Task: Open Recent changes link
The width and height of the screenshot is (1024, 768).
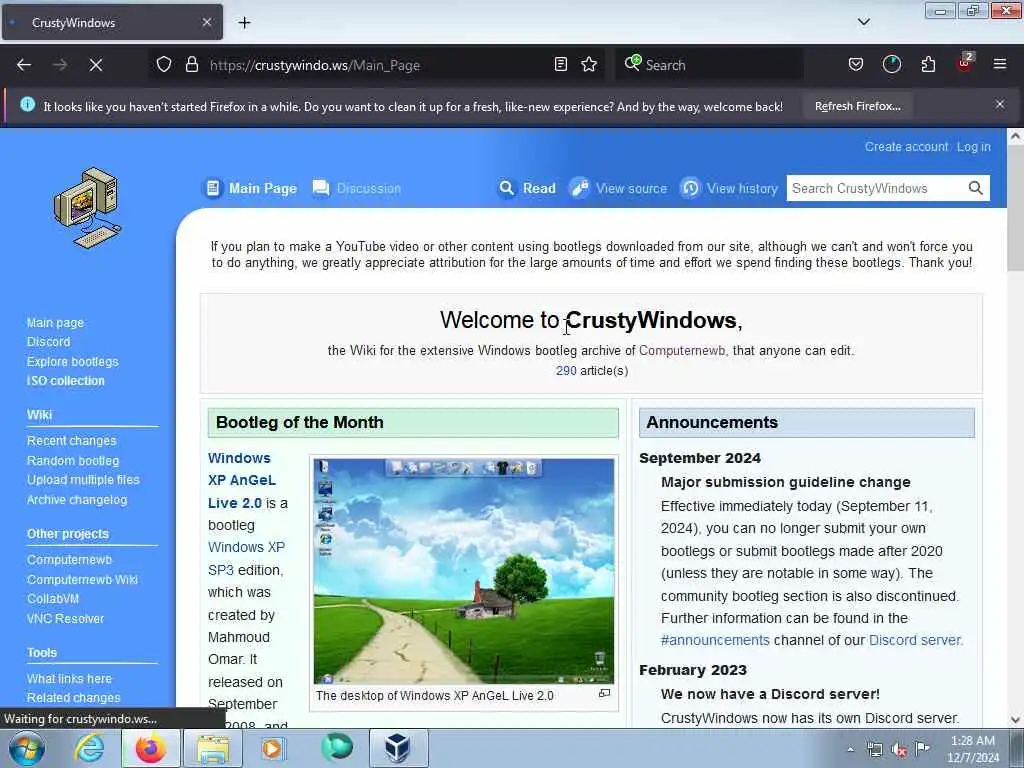Action: pos(72,441)
